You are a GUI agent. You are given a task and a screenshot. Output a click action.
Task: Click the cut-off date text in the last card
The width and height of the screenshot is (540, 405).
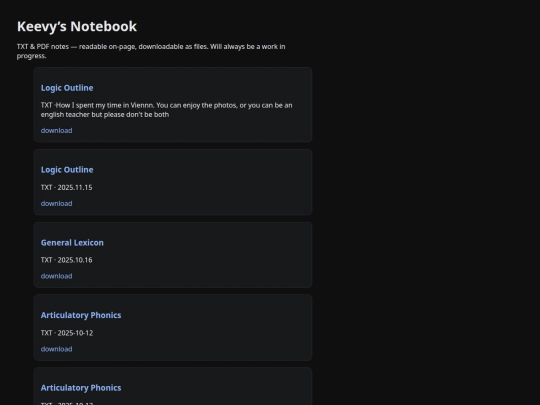67,403
